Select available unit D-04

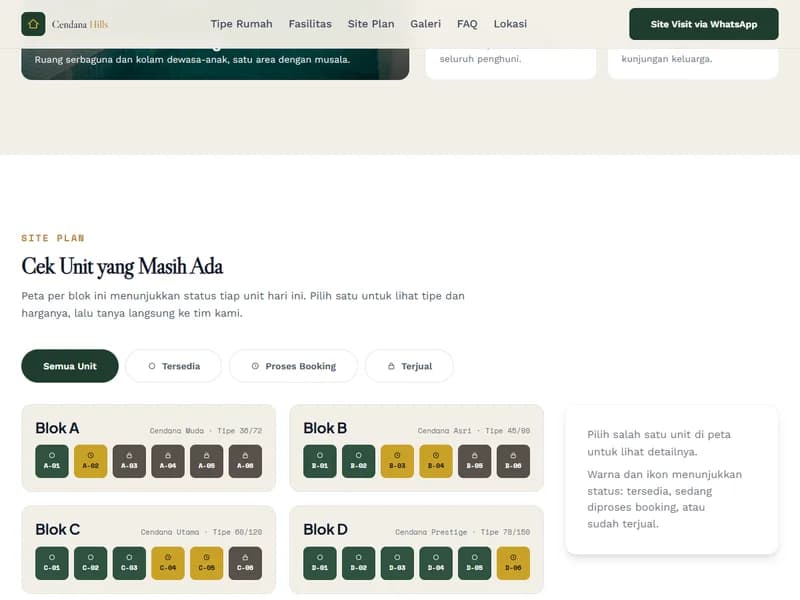[436, 563]
